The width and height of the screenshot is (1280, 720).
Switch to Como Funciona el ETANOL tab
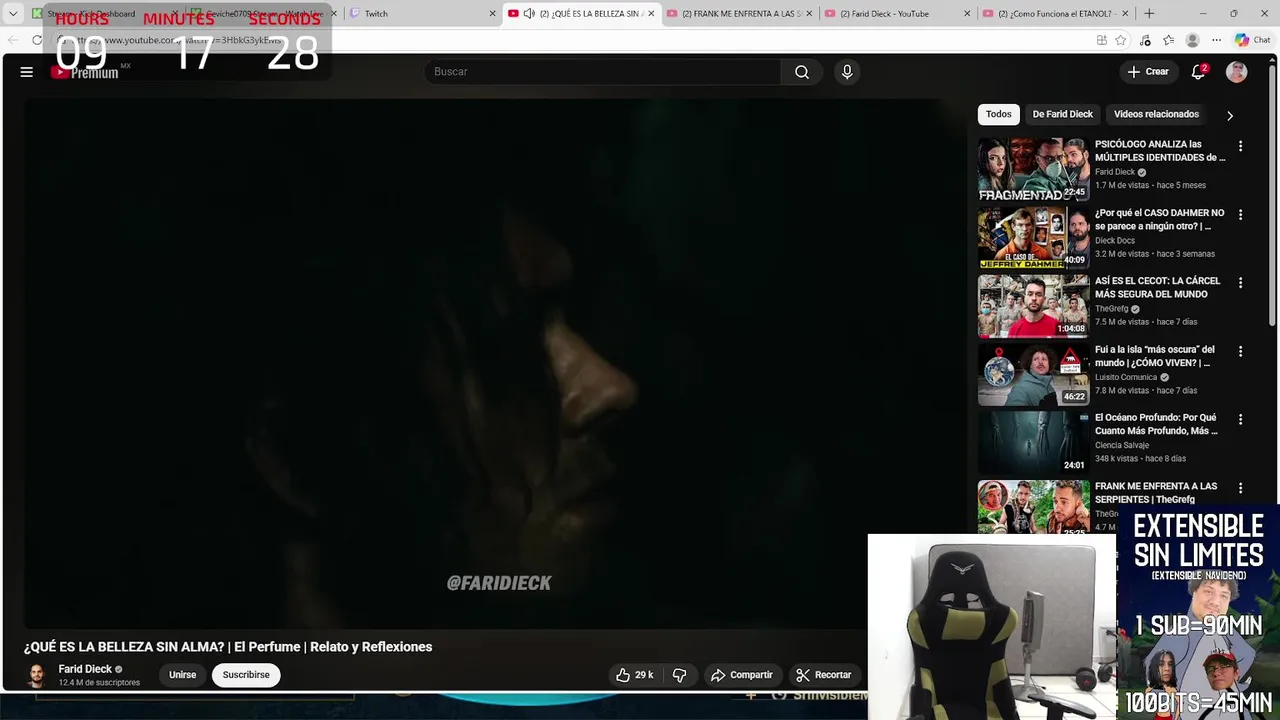tap(1055, 13)
